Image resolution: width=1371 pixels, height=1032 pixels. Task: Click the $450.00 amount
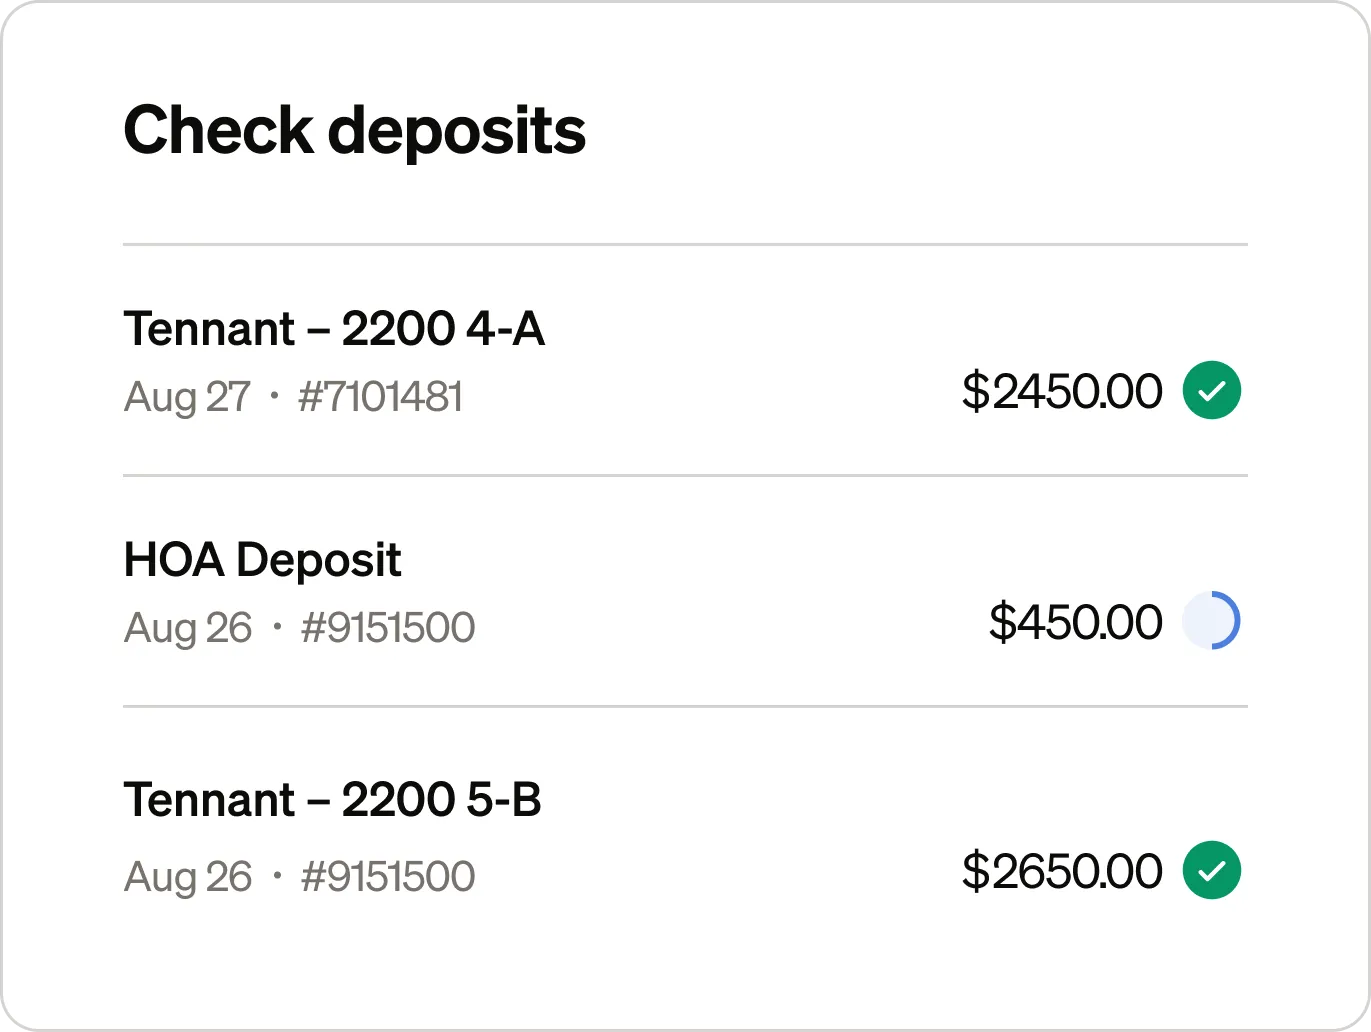coord(1075,622)
